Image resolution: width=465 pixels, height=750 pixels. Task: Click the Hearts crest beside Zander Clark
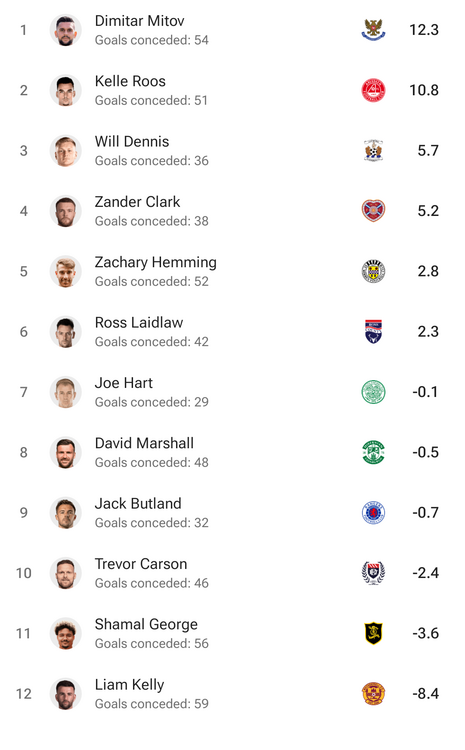[373, 210]
